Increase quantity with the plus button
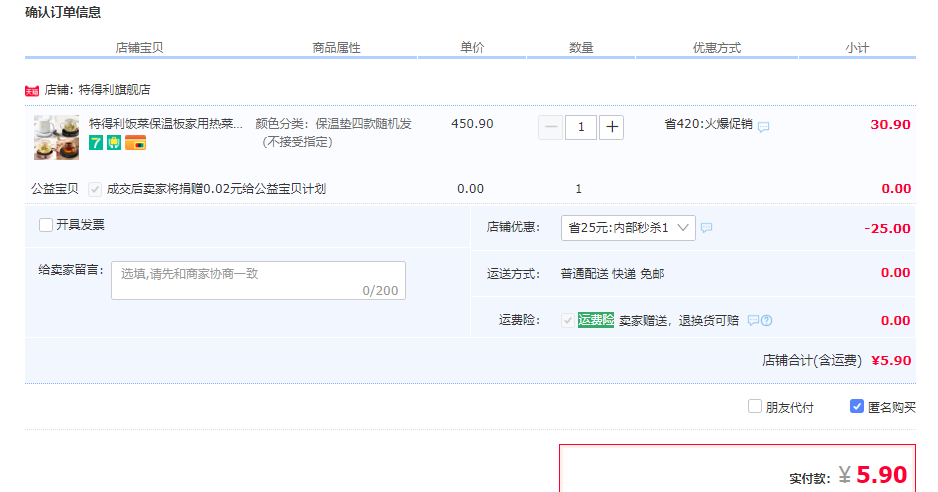Viewport: 938px width, 492px height. (611, 127)
